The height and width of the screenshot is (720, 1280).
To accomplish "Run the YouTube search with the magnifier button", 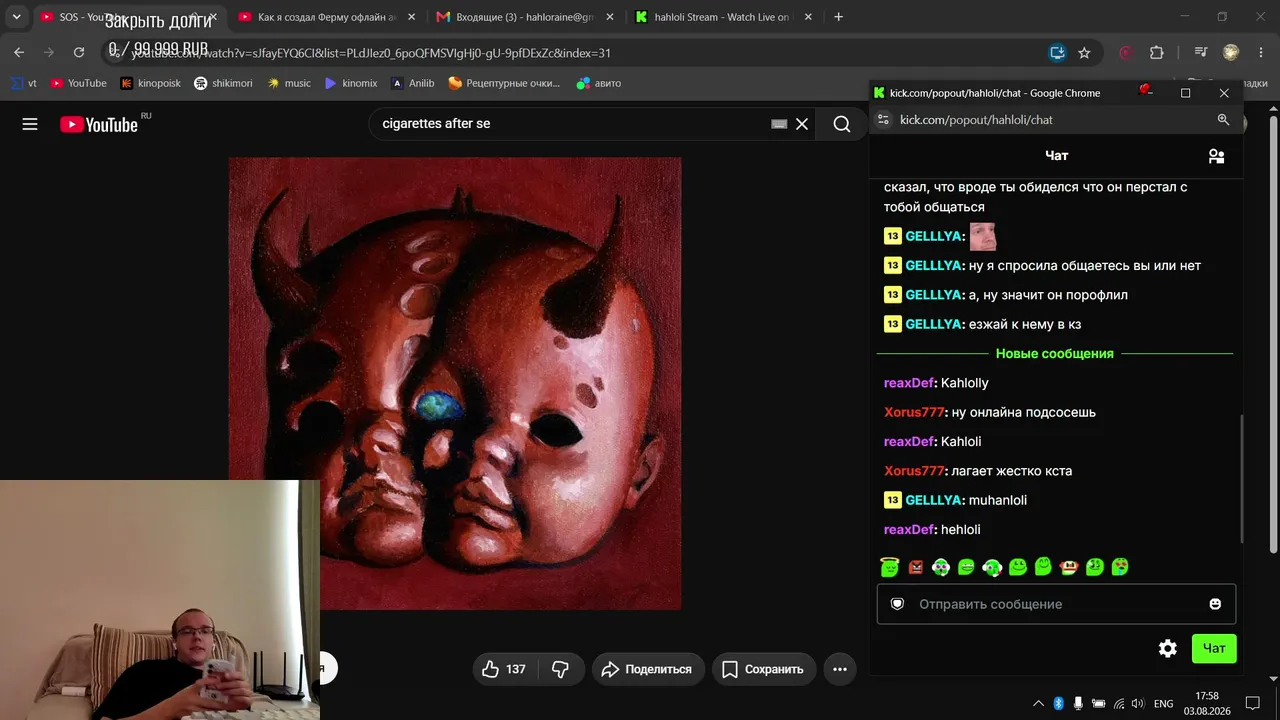I will pyautogui.click(x=842, y=124).
